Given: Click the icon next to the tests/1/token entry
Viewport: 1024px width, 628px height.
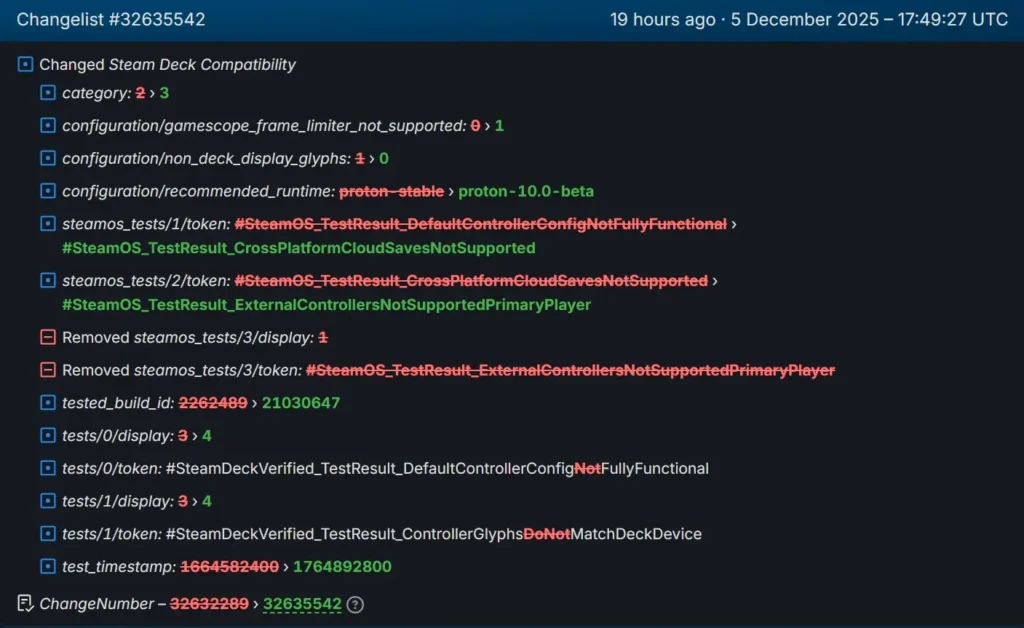Looking at the screenshot, I should pos(47,533).
